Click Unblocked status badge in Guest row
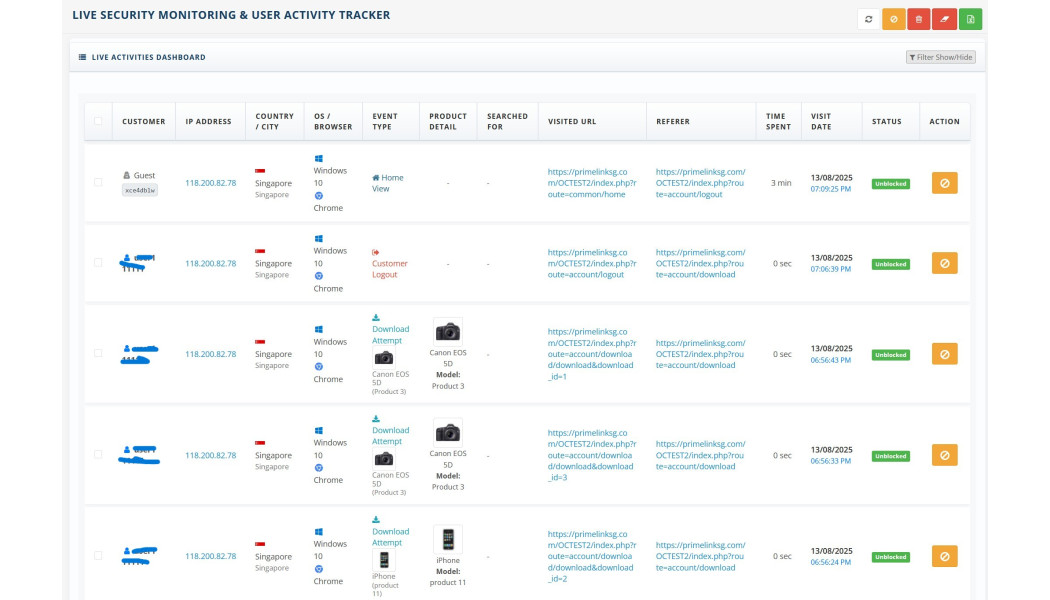1050x600 pixels. click(891, 183)
